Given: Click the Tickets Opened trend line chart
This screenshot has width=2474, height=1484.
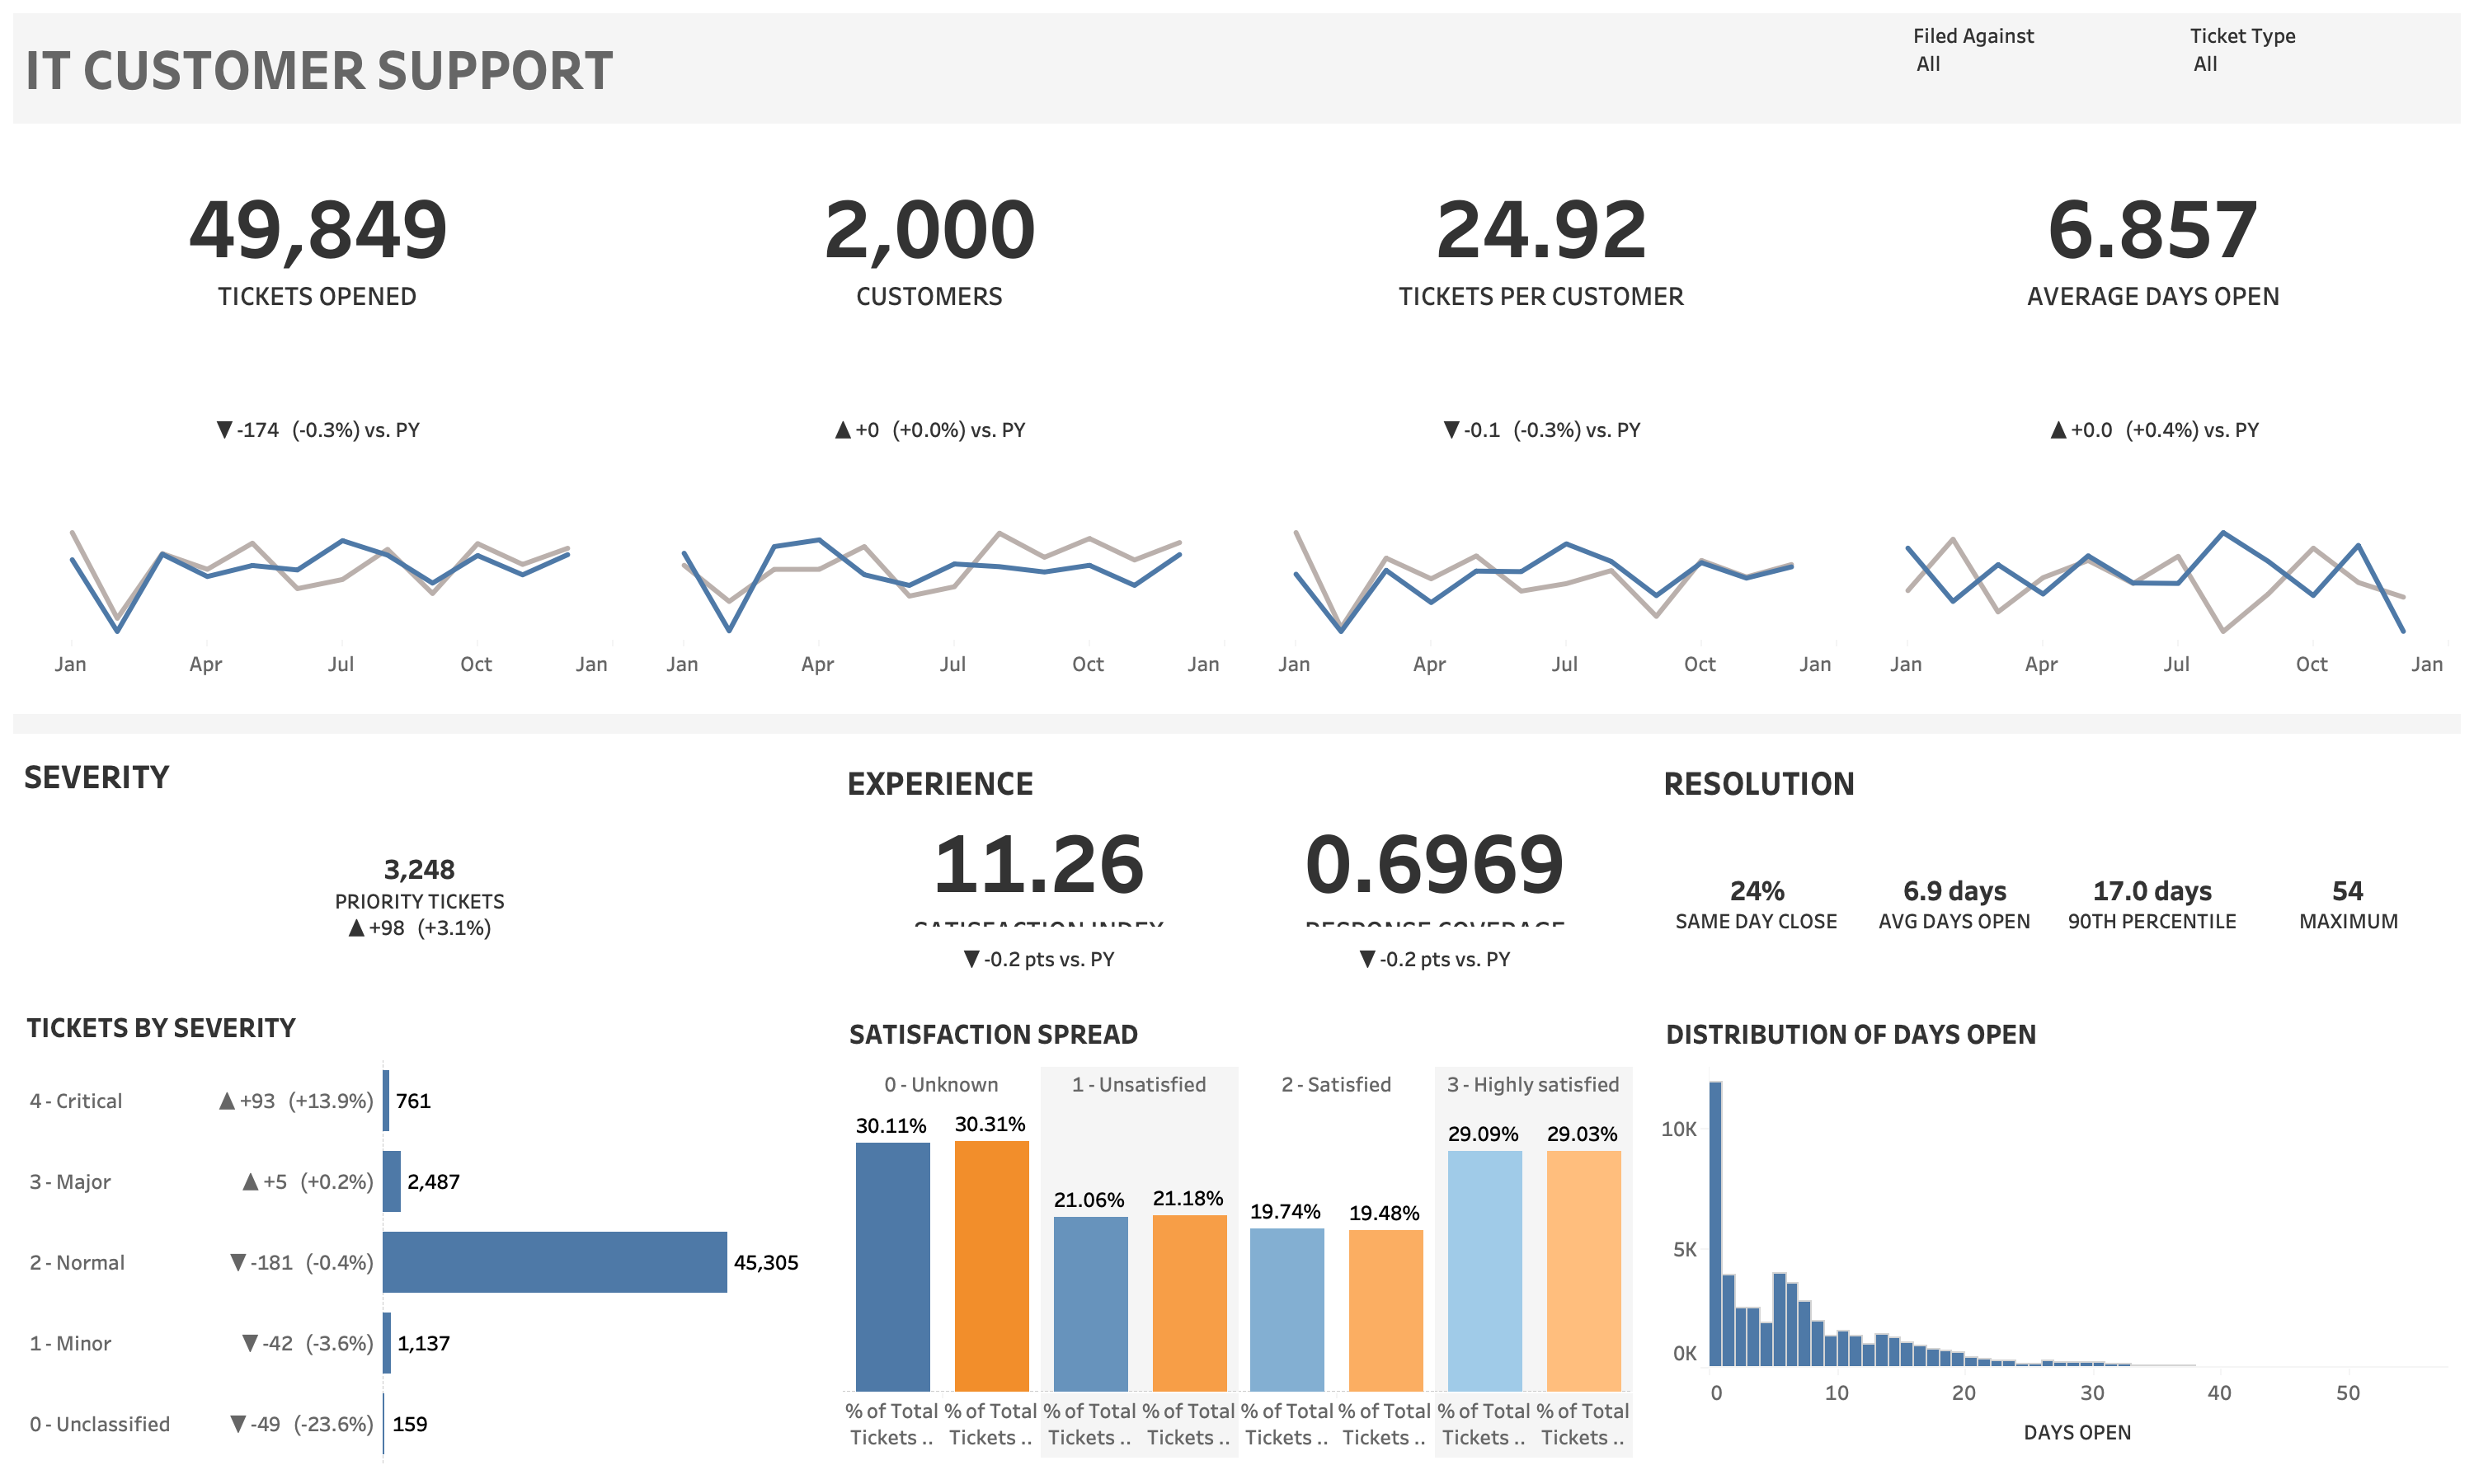Looking at the screenshot, I should pyautogui.click(x=320, y=582).
